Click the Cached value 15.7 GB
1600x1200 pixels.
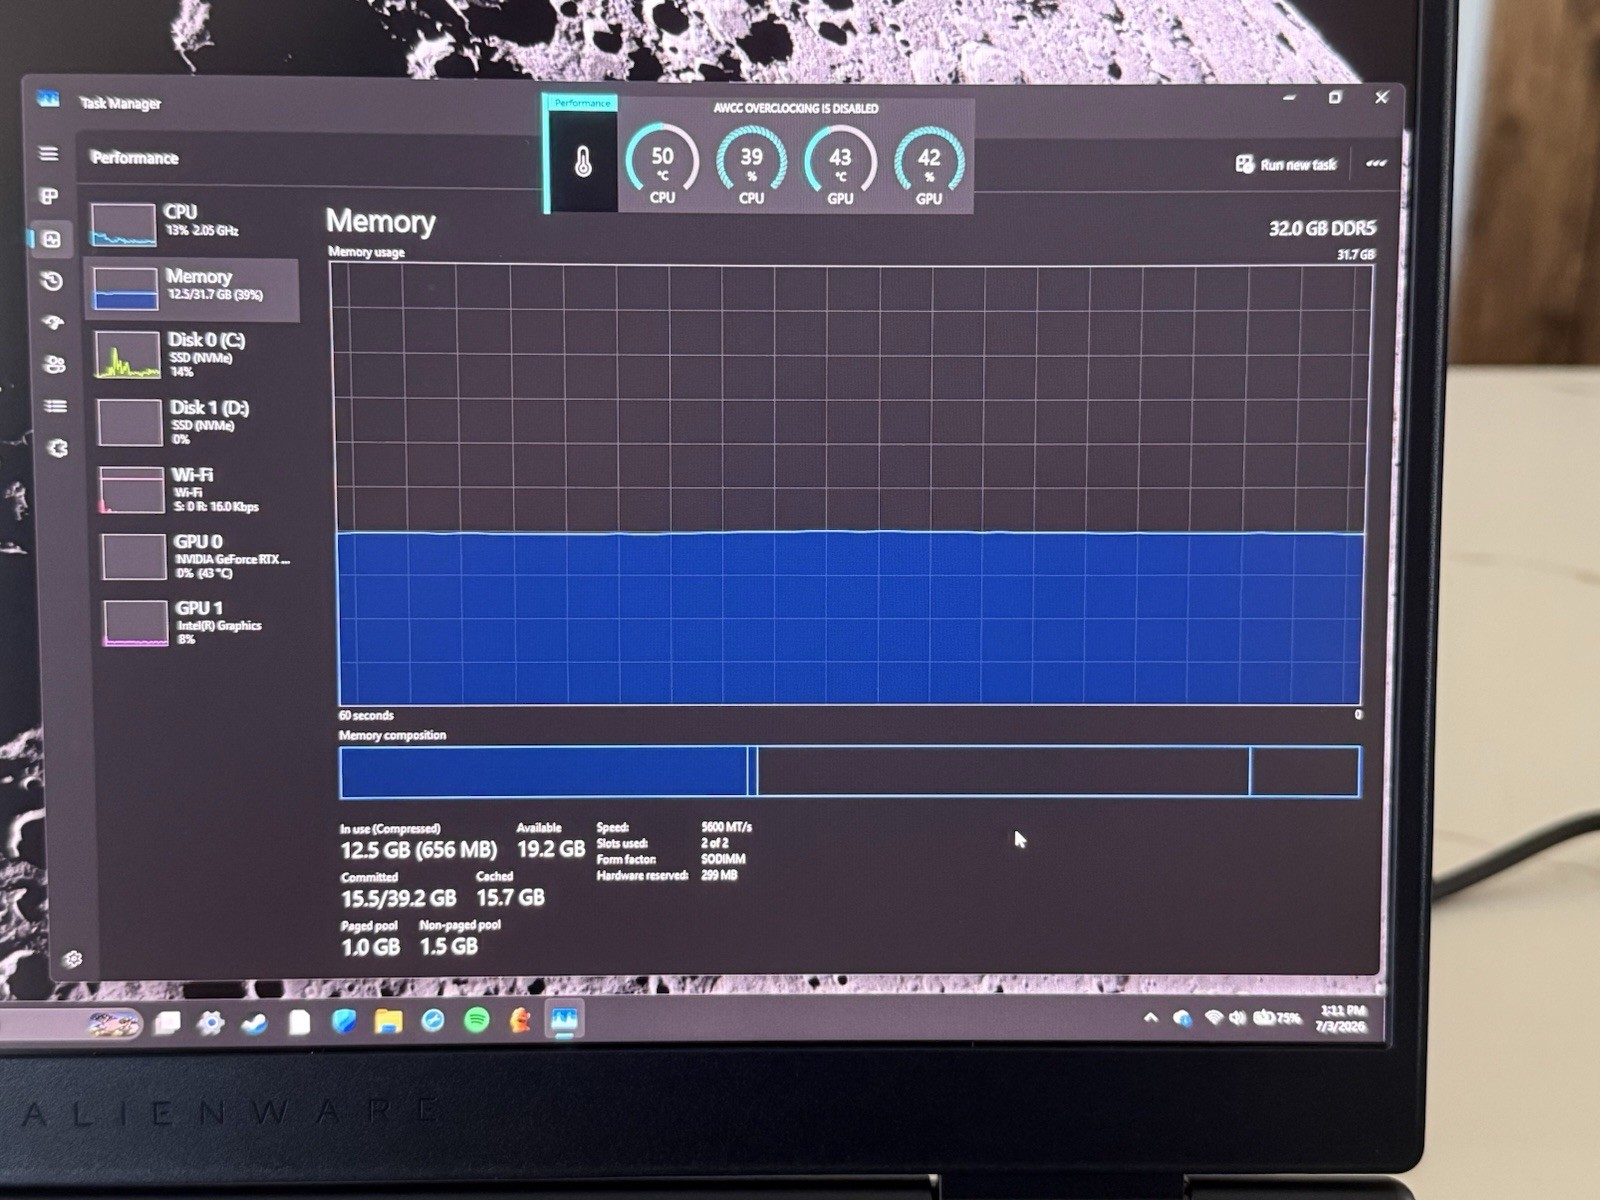point(510,897)
